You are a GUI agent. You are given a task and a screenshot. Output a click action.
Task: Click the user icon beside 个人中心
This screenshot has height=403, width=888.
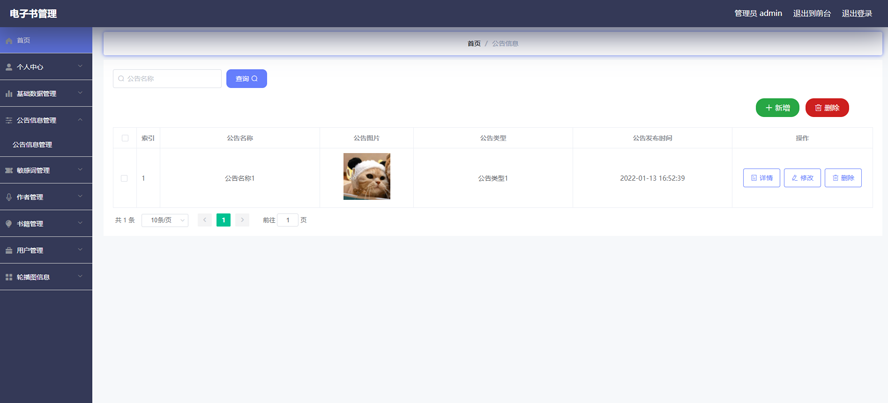pyautogui.click(x=8, y=67)
